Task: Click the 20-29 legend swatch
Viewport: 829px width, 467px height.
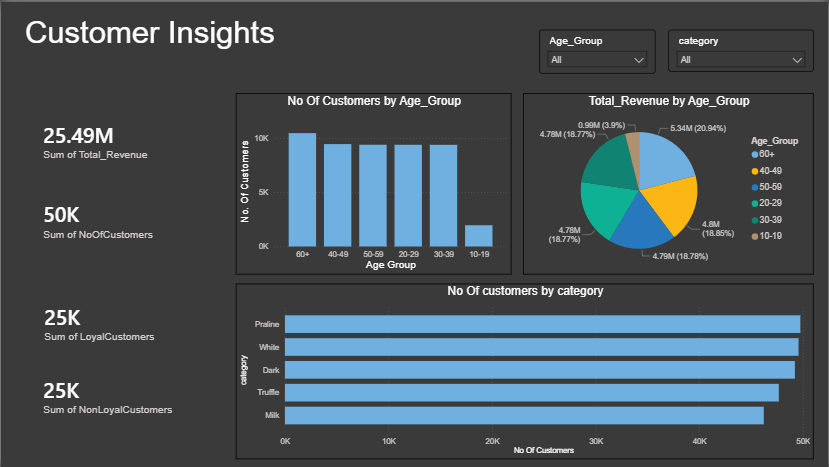Action: point(755,204)
